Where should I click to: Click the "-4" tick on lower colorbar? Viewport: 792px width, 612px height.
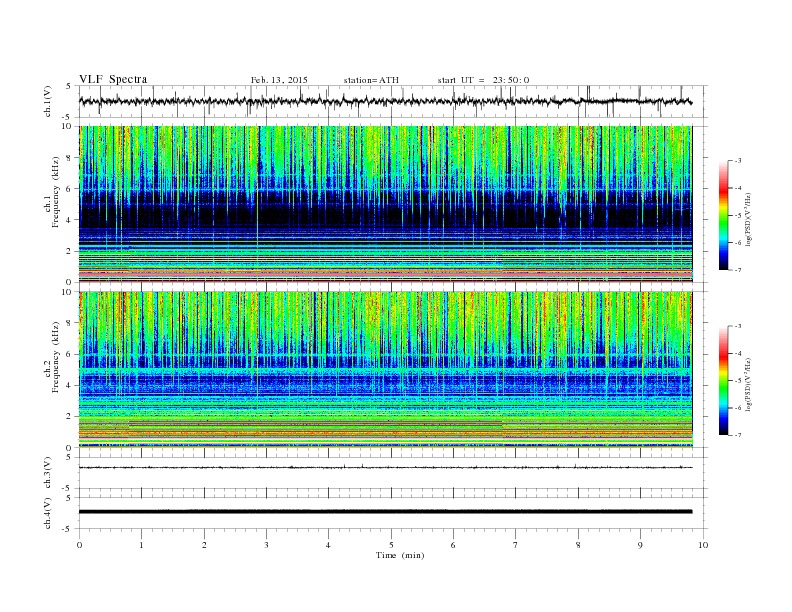click(x=738, y=353)
